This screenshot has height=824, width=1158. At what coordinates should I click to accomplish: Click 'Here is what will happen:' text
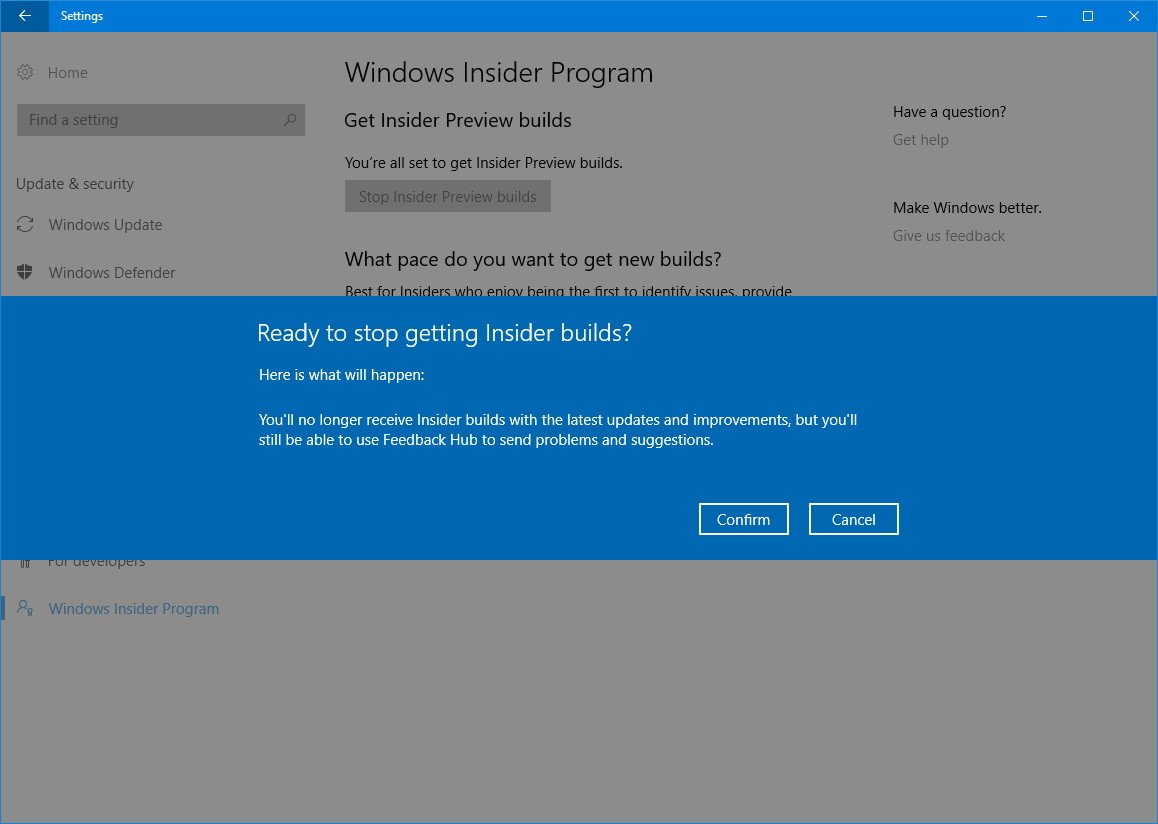pyautogui.click(x=341, y=375)
